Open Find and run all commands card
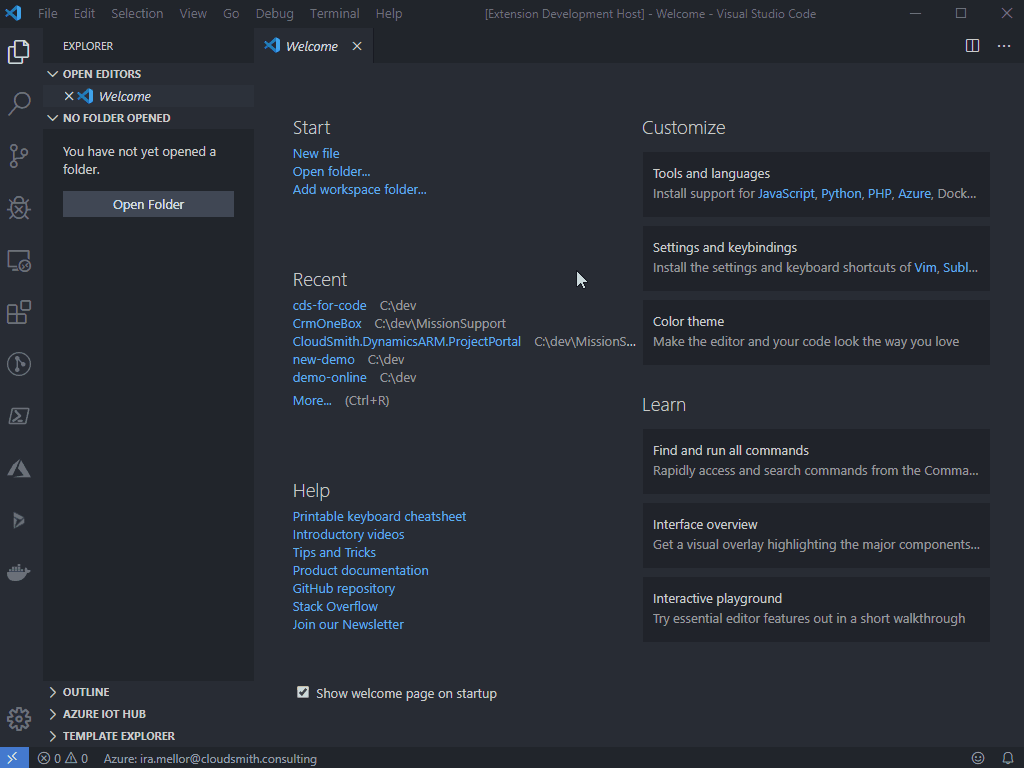The image size is (1024, 768). pos(816,461)
